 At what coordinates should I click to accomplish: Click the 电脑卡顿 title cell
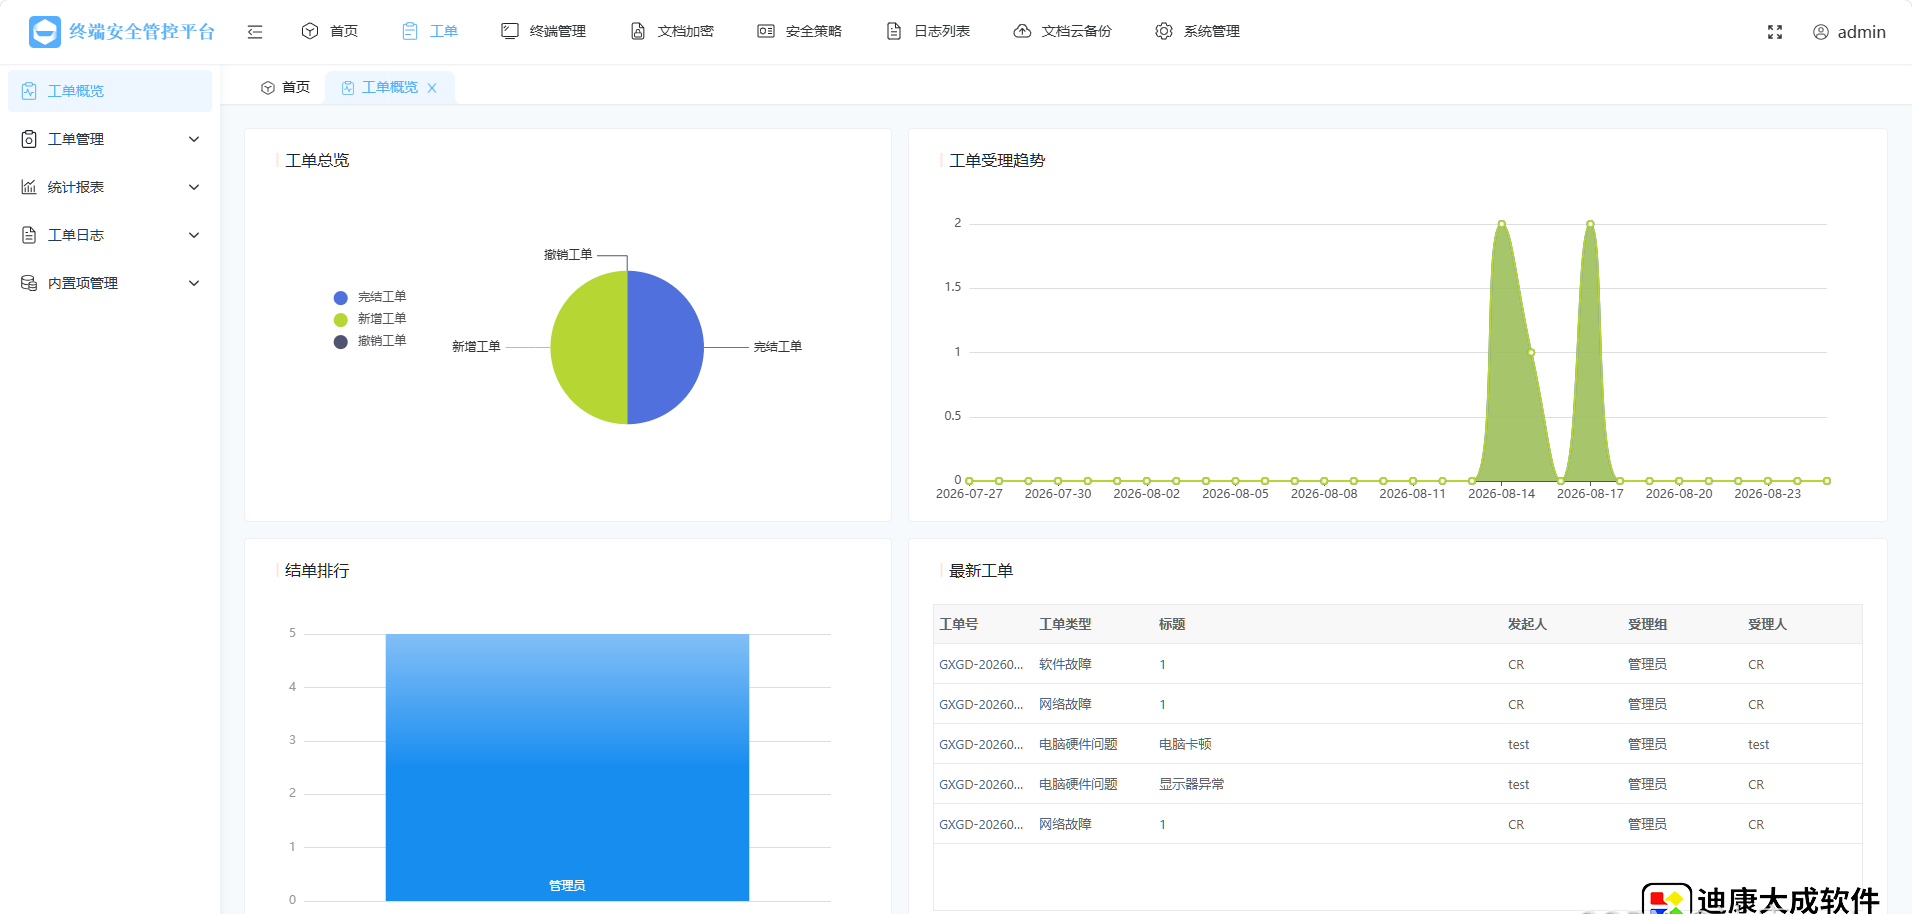tap(1185, 744)
